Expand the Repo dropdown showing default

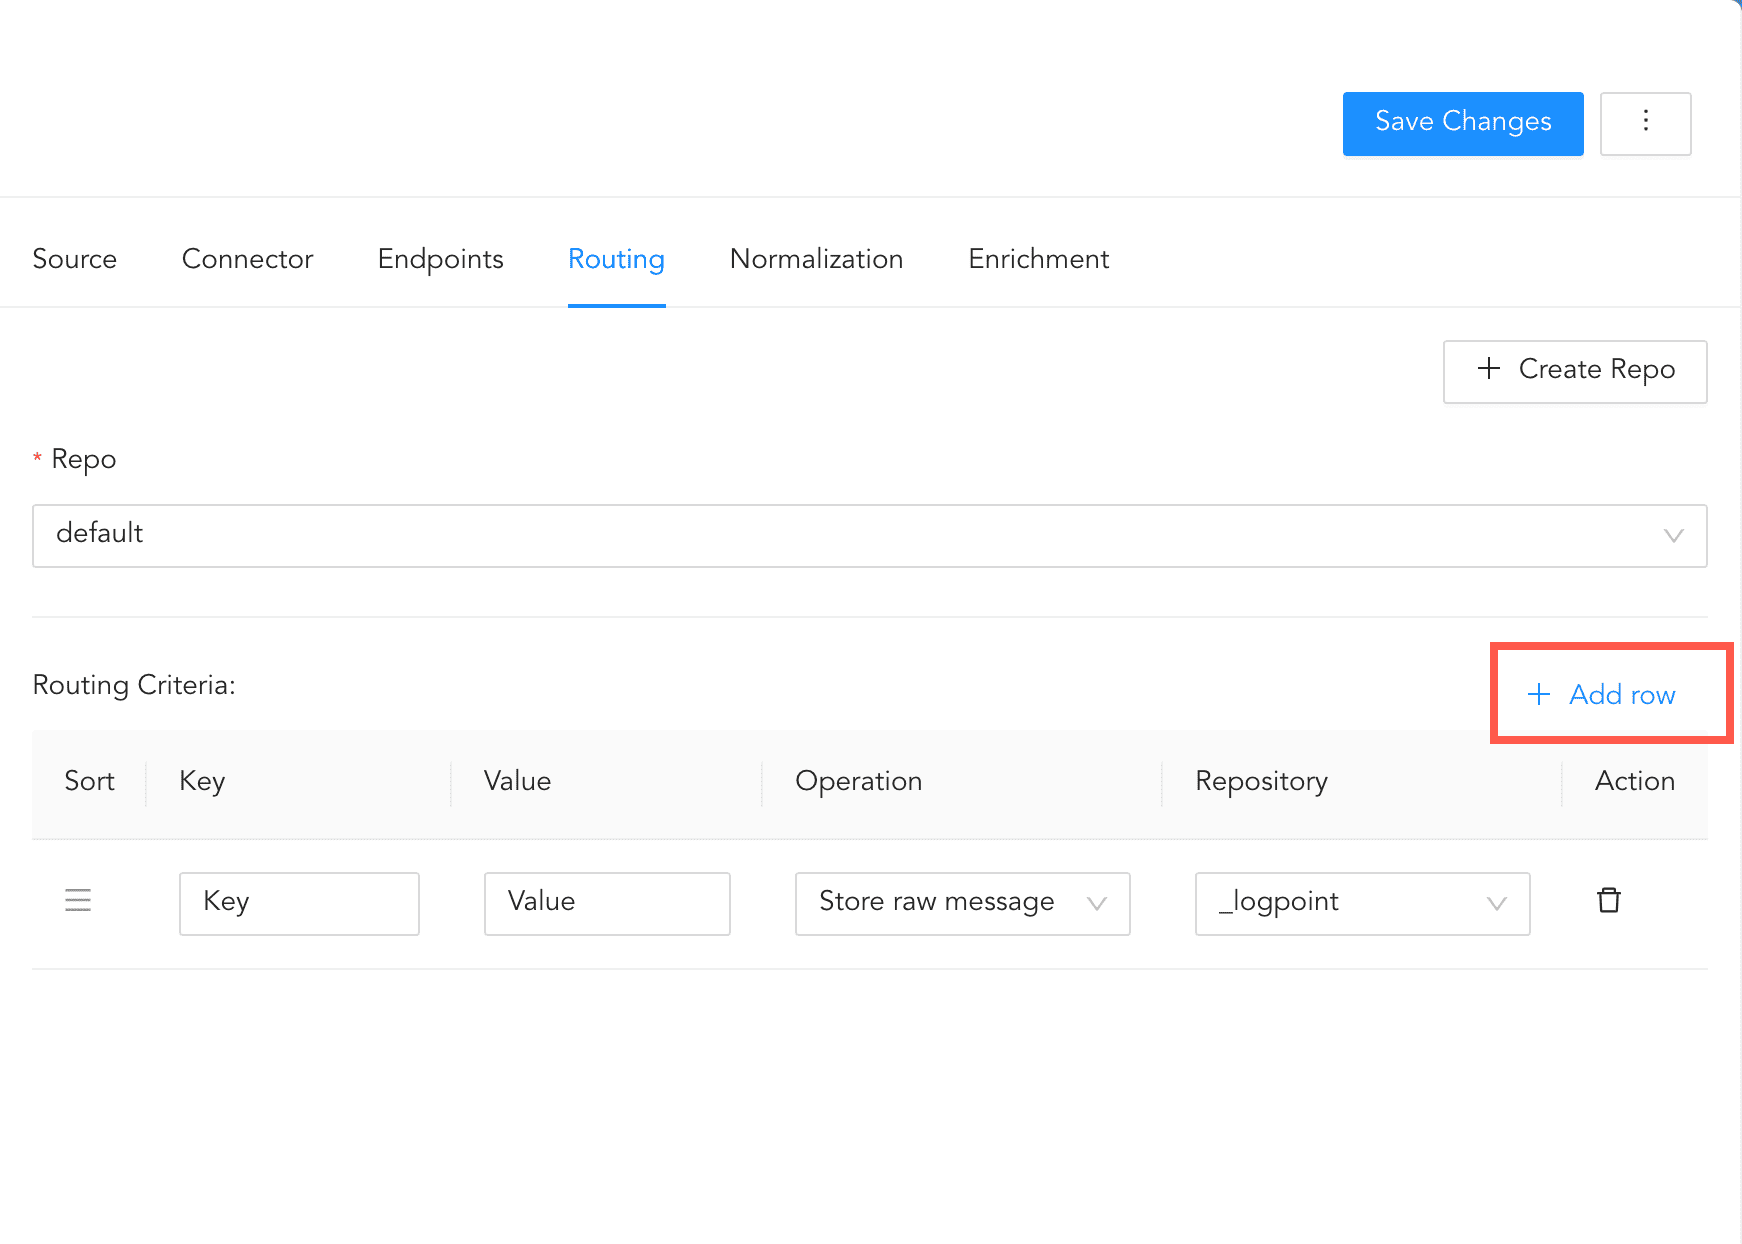(x=869, y=535)
